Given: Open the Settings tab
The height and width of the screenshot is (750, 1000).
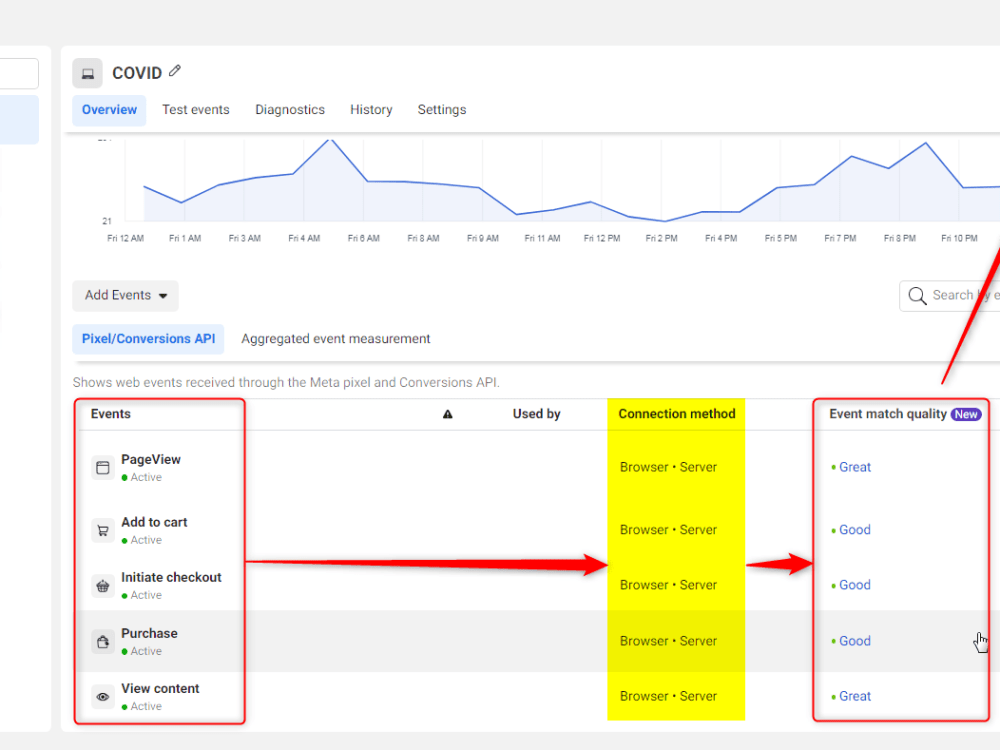Looking at the screenshot, I should pyautogui.click(x=442, y=110).
